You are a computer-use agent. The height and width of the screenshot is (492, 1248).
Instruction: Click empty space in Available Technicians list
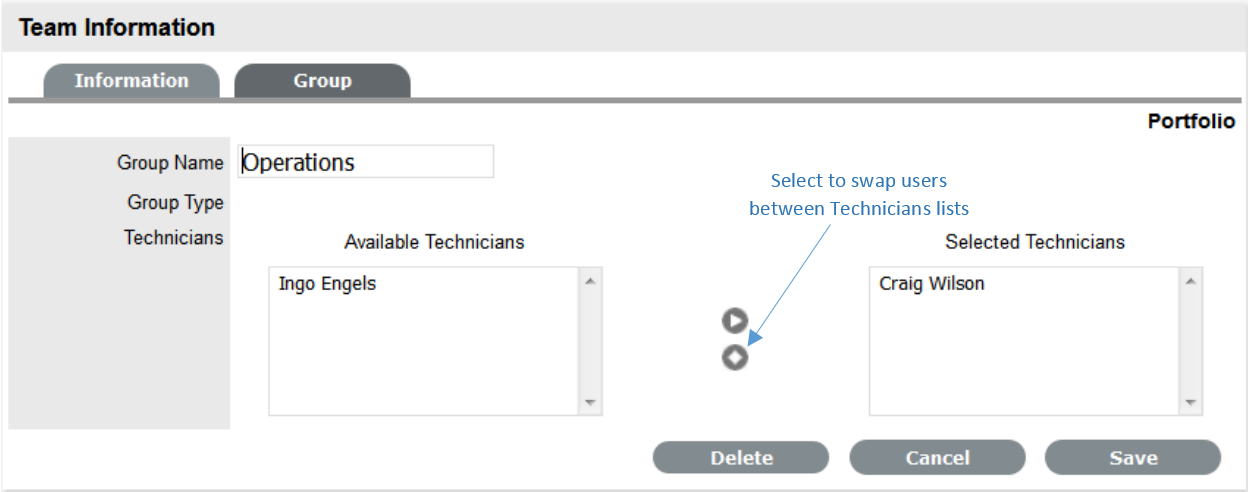point(420,360)
